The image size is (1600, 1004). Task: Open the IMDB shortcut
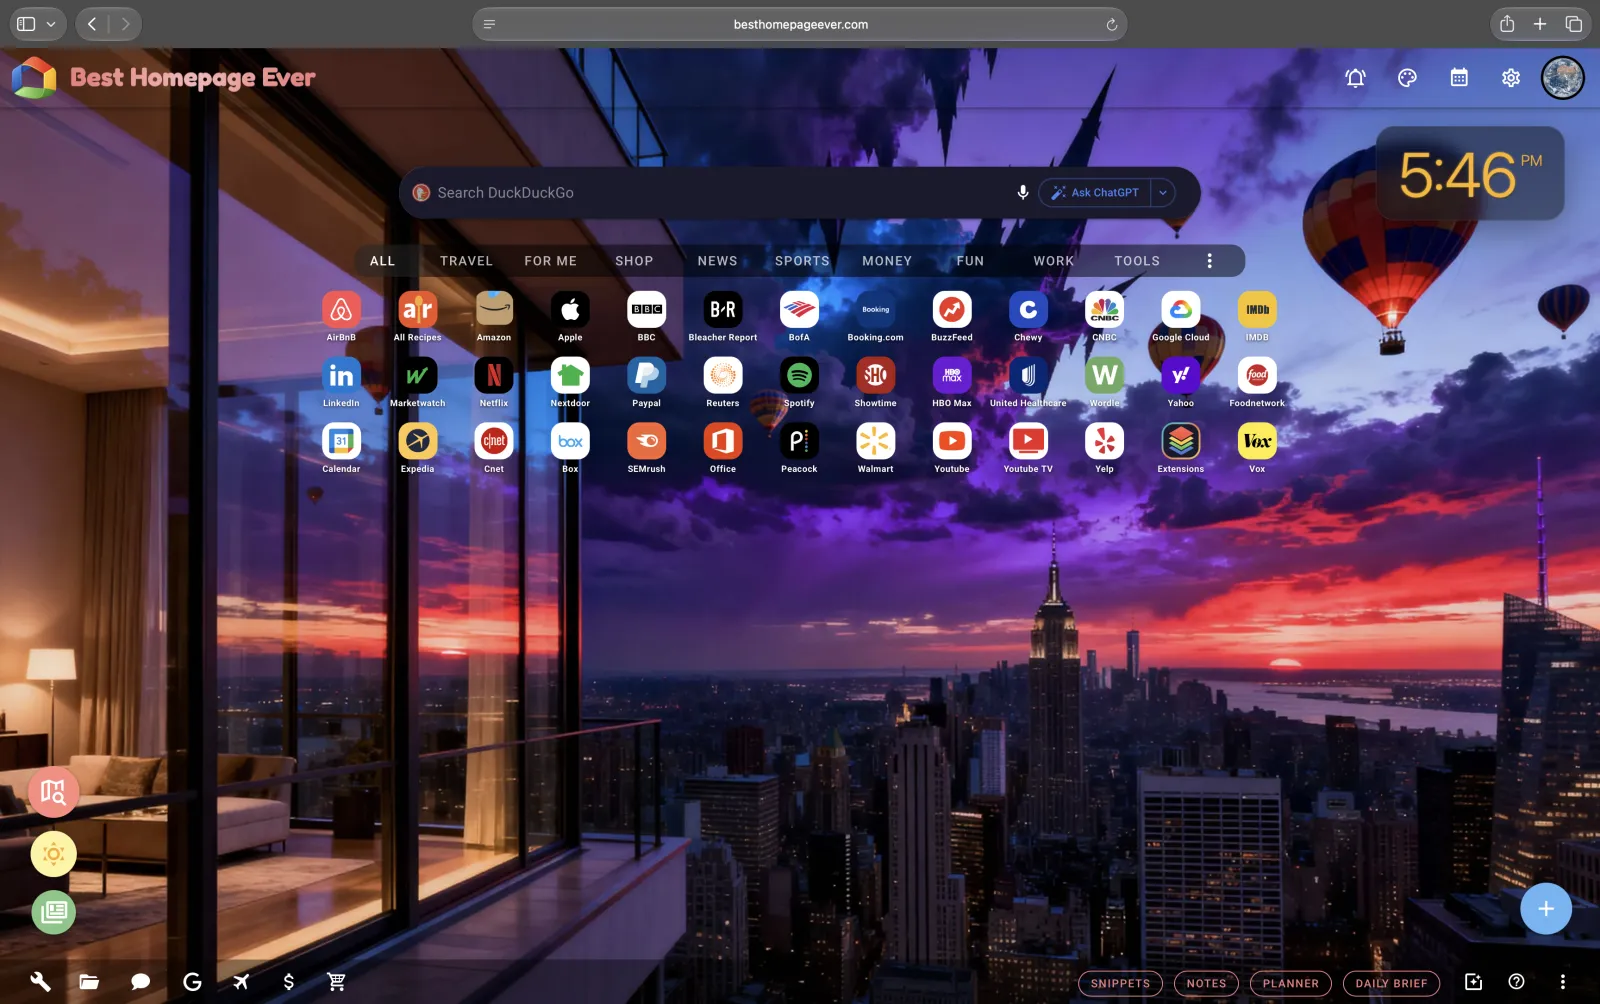tap(1257, 310)
